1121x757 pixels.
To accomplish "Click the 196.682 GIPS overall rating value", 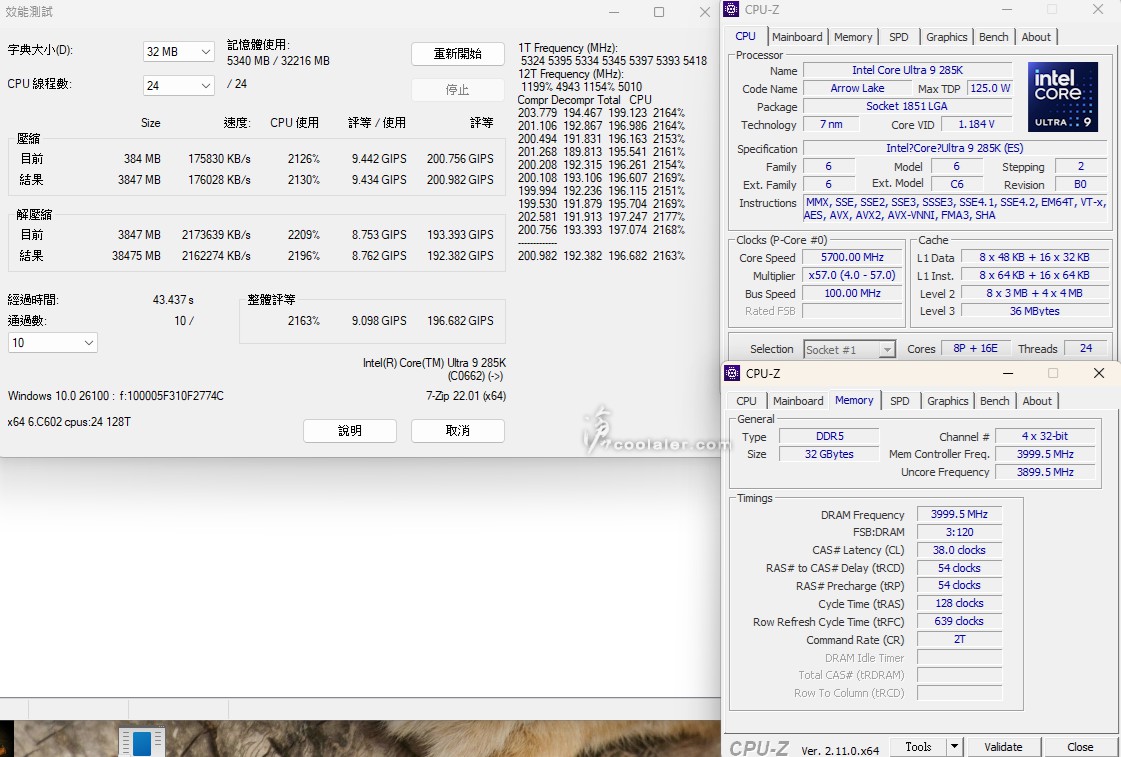I will [460, 321].
